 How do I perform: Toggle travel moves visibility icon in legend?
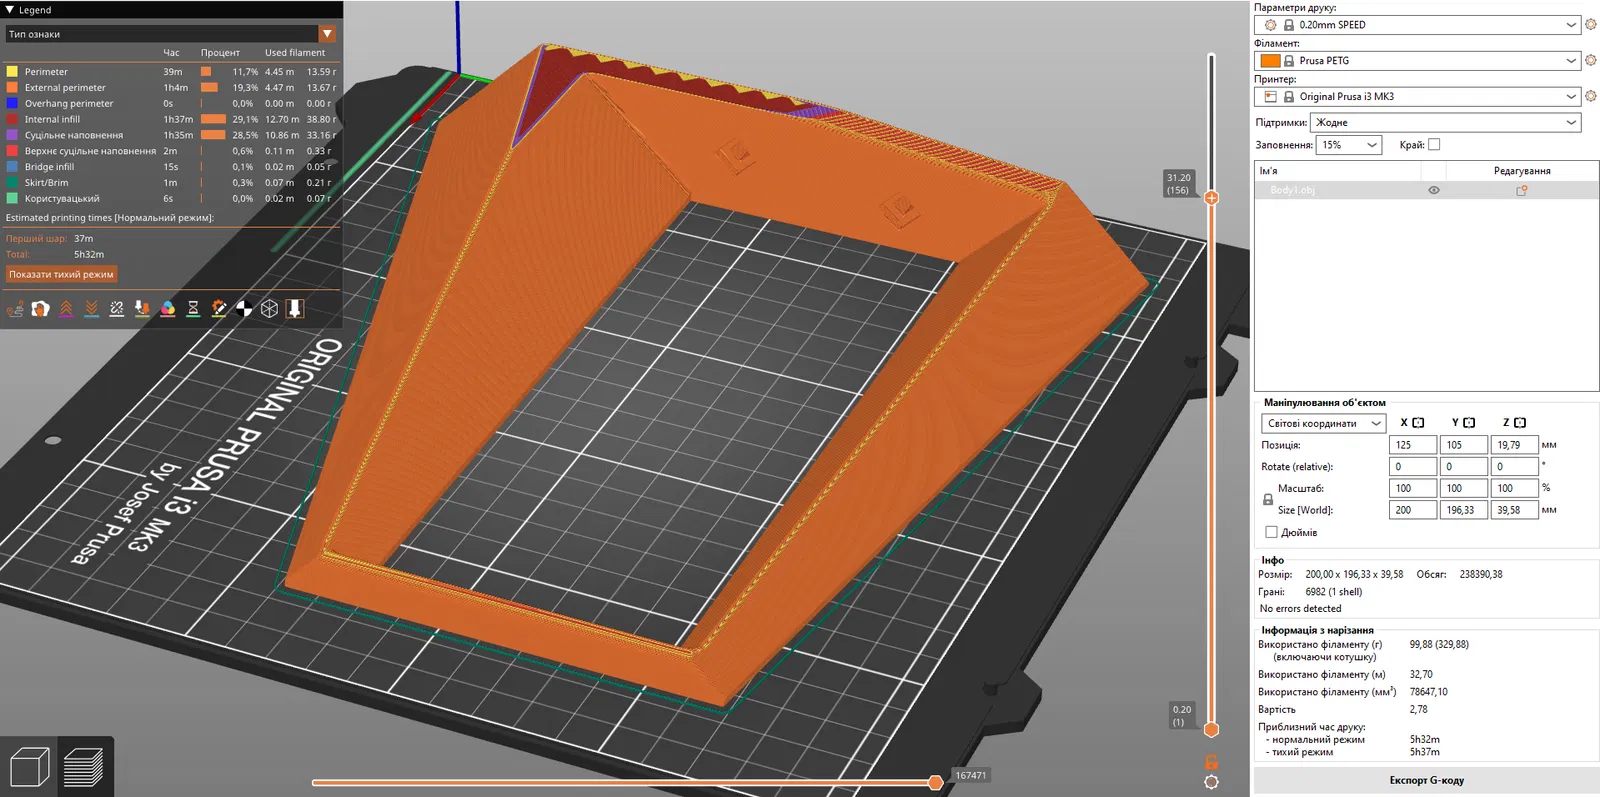pos(15,309)
